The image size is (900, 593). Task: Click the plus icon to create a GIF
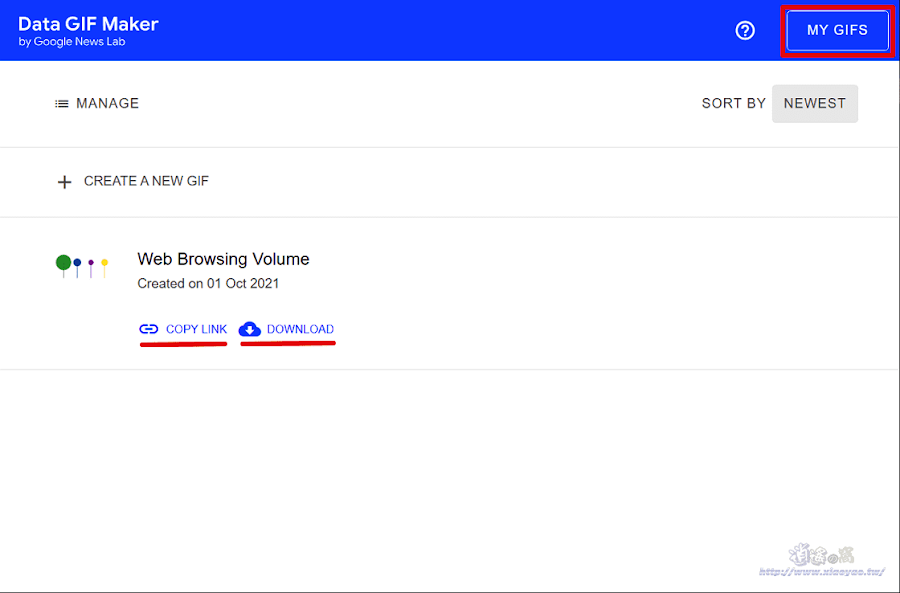click(x=65, y=182)
